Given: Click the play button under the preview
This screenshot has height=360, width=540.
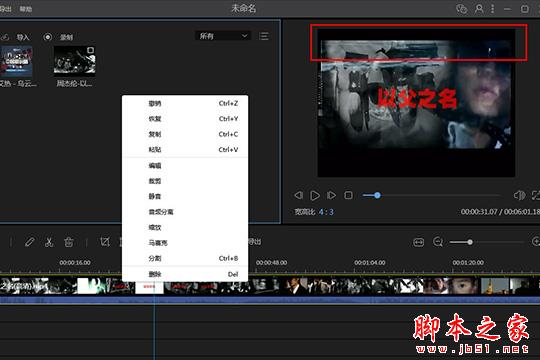Looking at the screenshot, I should click(x=315, y=195).
